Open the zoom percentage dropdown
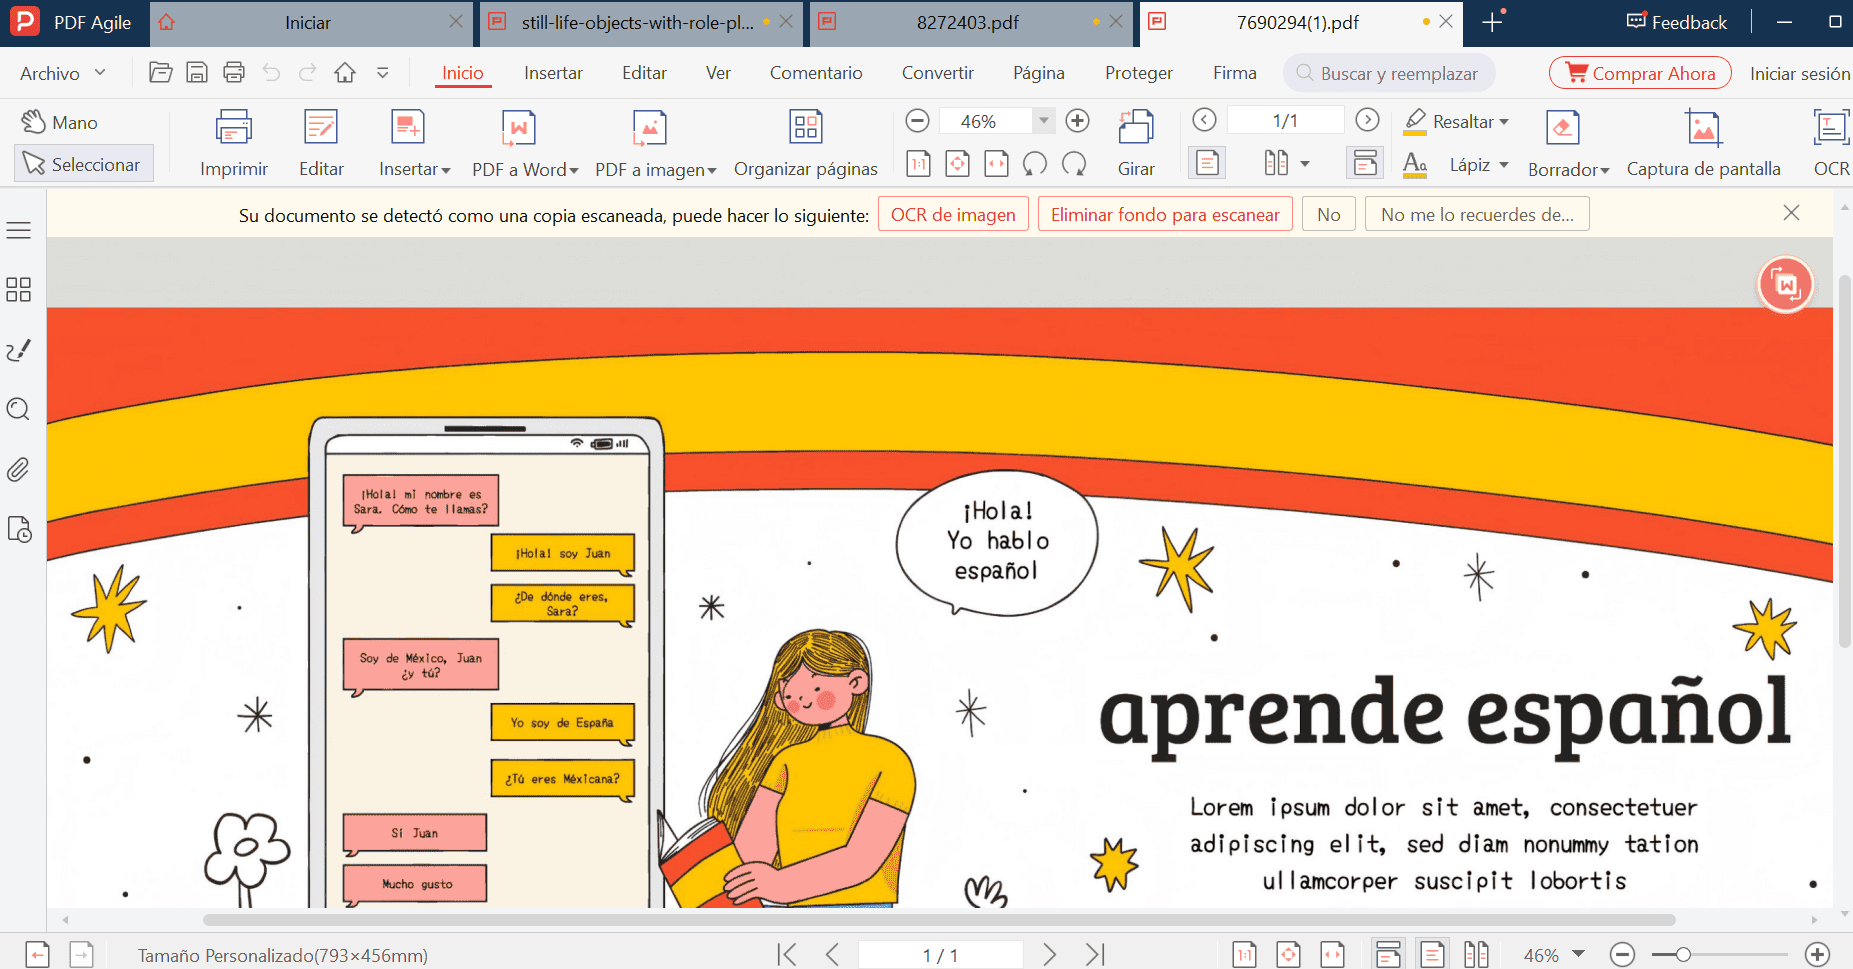Image resolution: width=1853 pixels, height=969 pixels. pyautogui.click(x=1043, y=120)
